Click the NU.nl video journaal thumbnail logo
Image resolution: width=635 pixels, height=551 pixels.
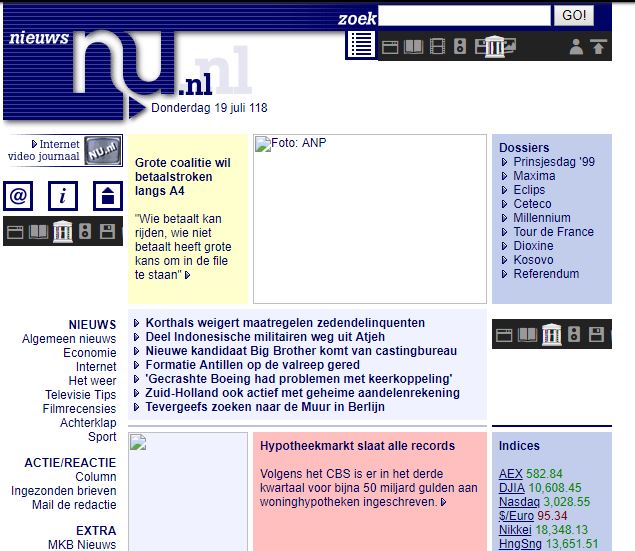tap(103, 151)
